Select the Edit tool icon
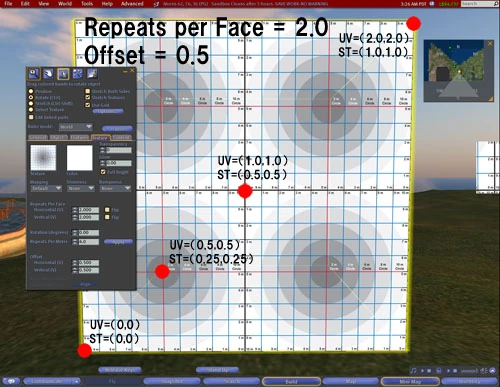Screen dimensions: 500x387 coord(63,73)
